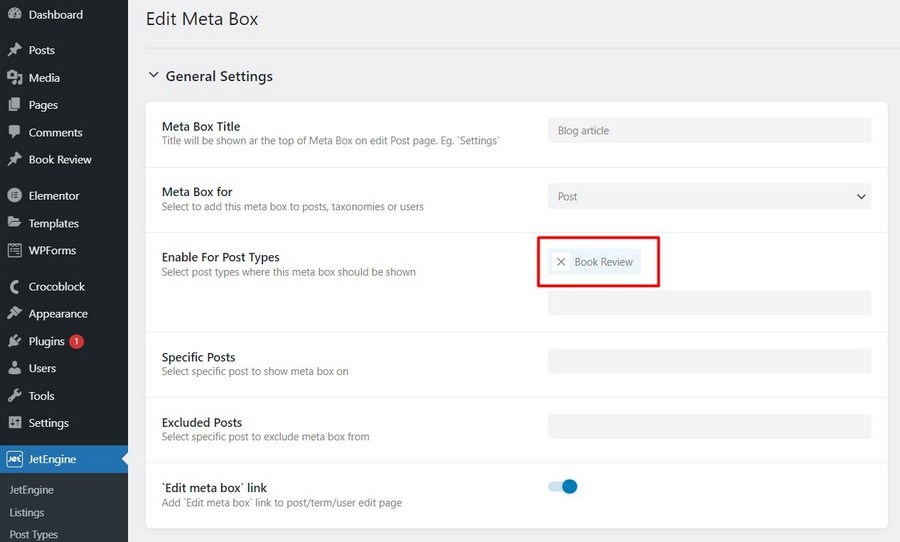Click the Edit Meta Box page title

pos(202,19)
